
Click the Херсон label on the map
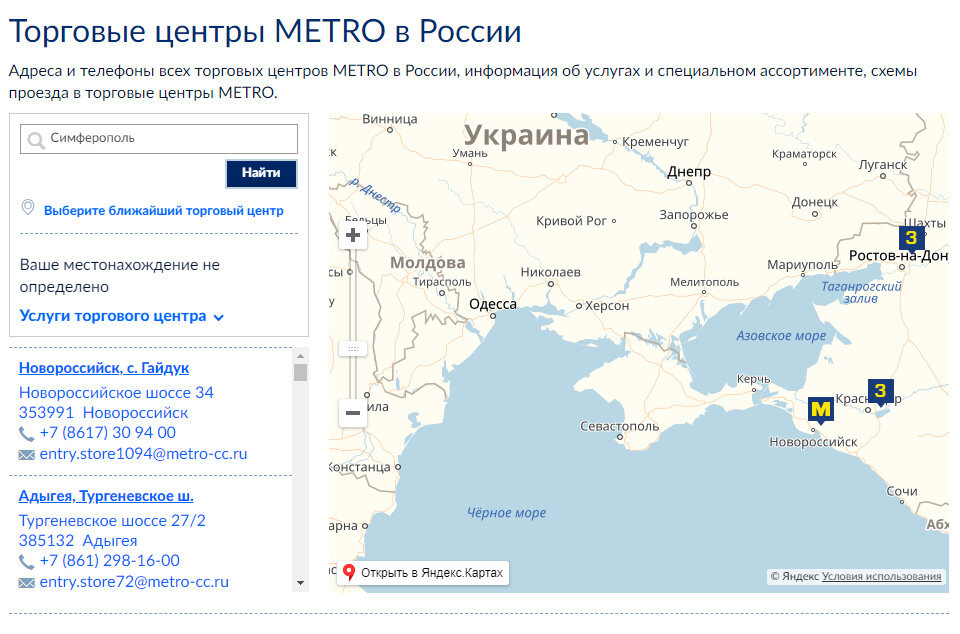point(607,305)
